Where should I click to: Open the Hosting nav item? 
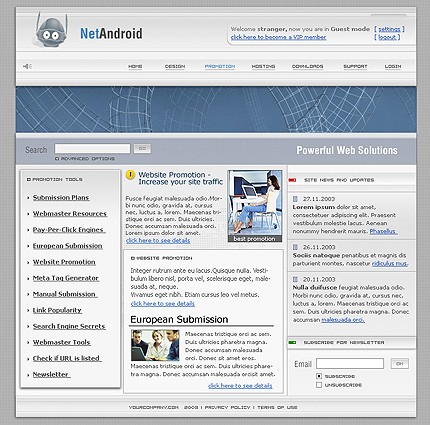(x=263, y=66)
